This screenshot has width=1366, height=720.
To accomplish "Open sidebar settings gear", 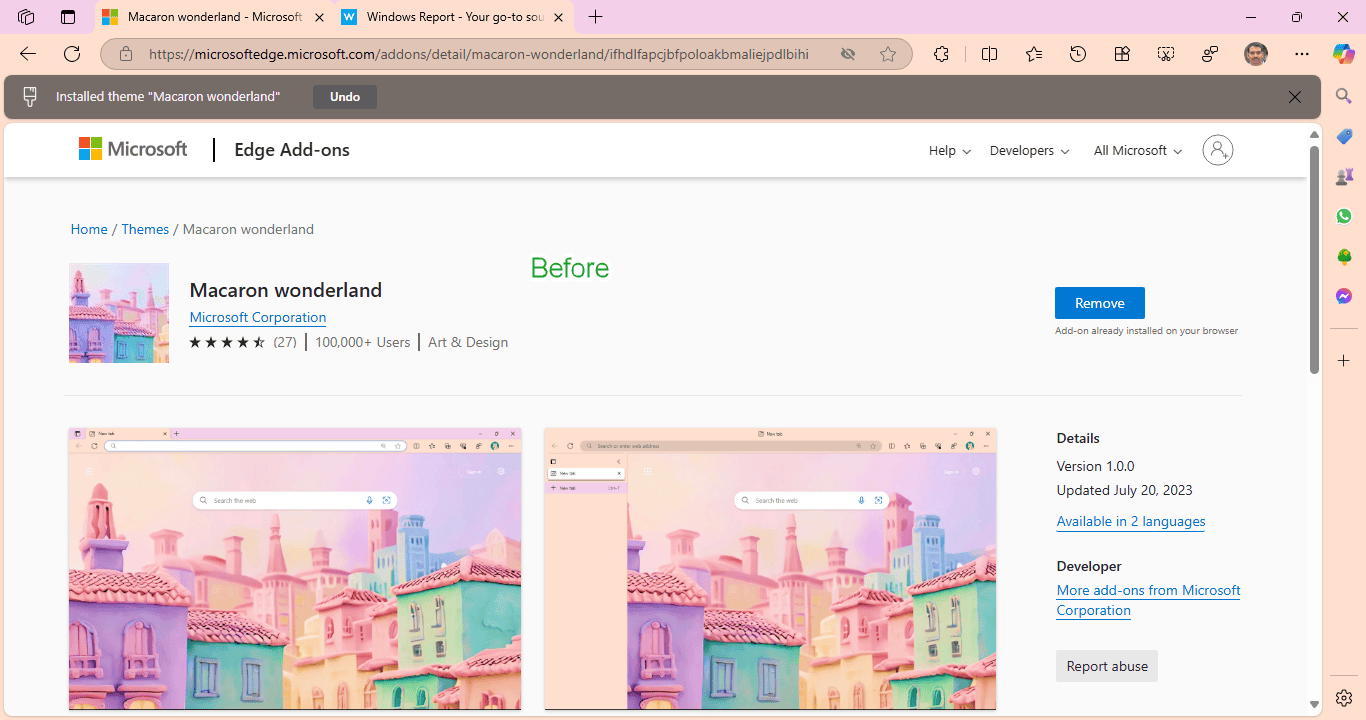I will (x=1344, y=698).
